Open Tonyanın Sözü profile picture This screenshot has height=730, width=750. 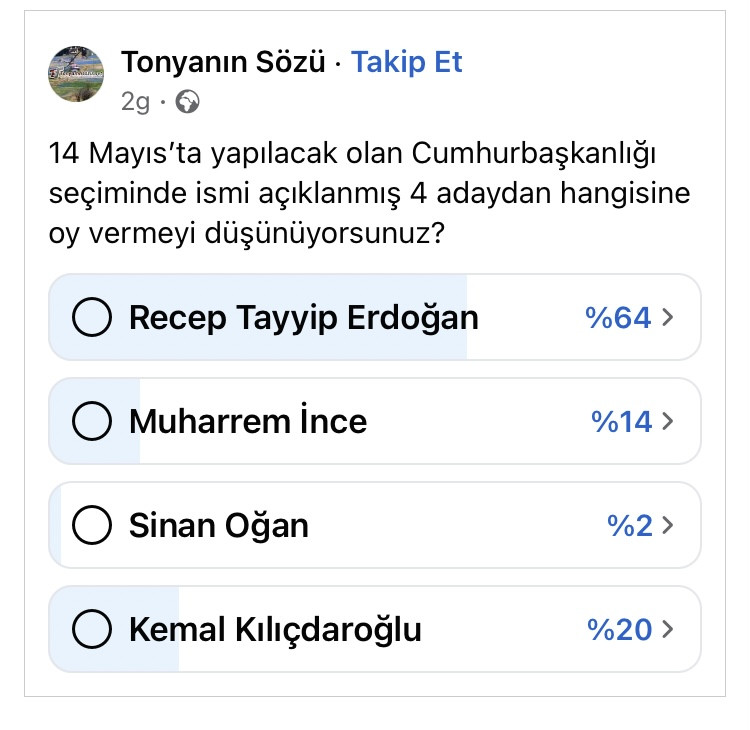(76, 74)
